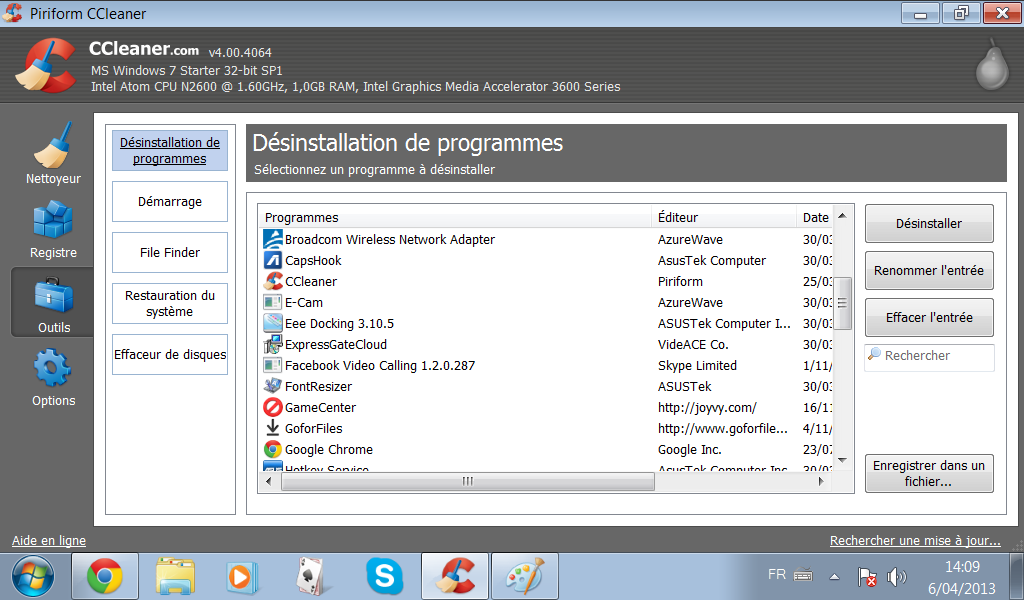Open the Effaceur de disques tab
This screenshot has width=1024, height=600.
[x=170, y=355]
